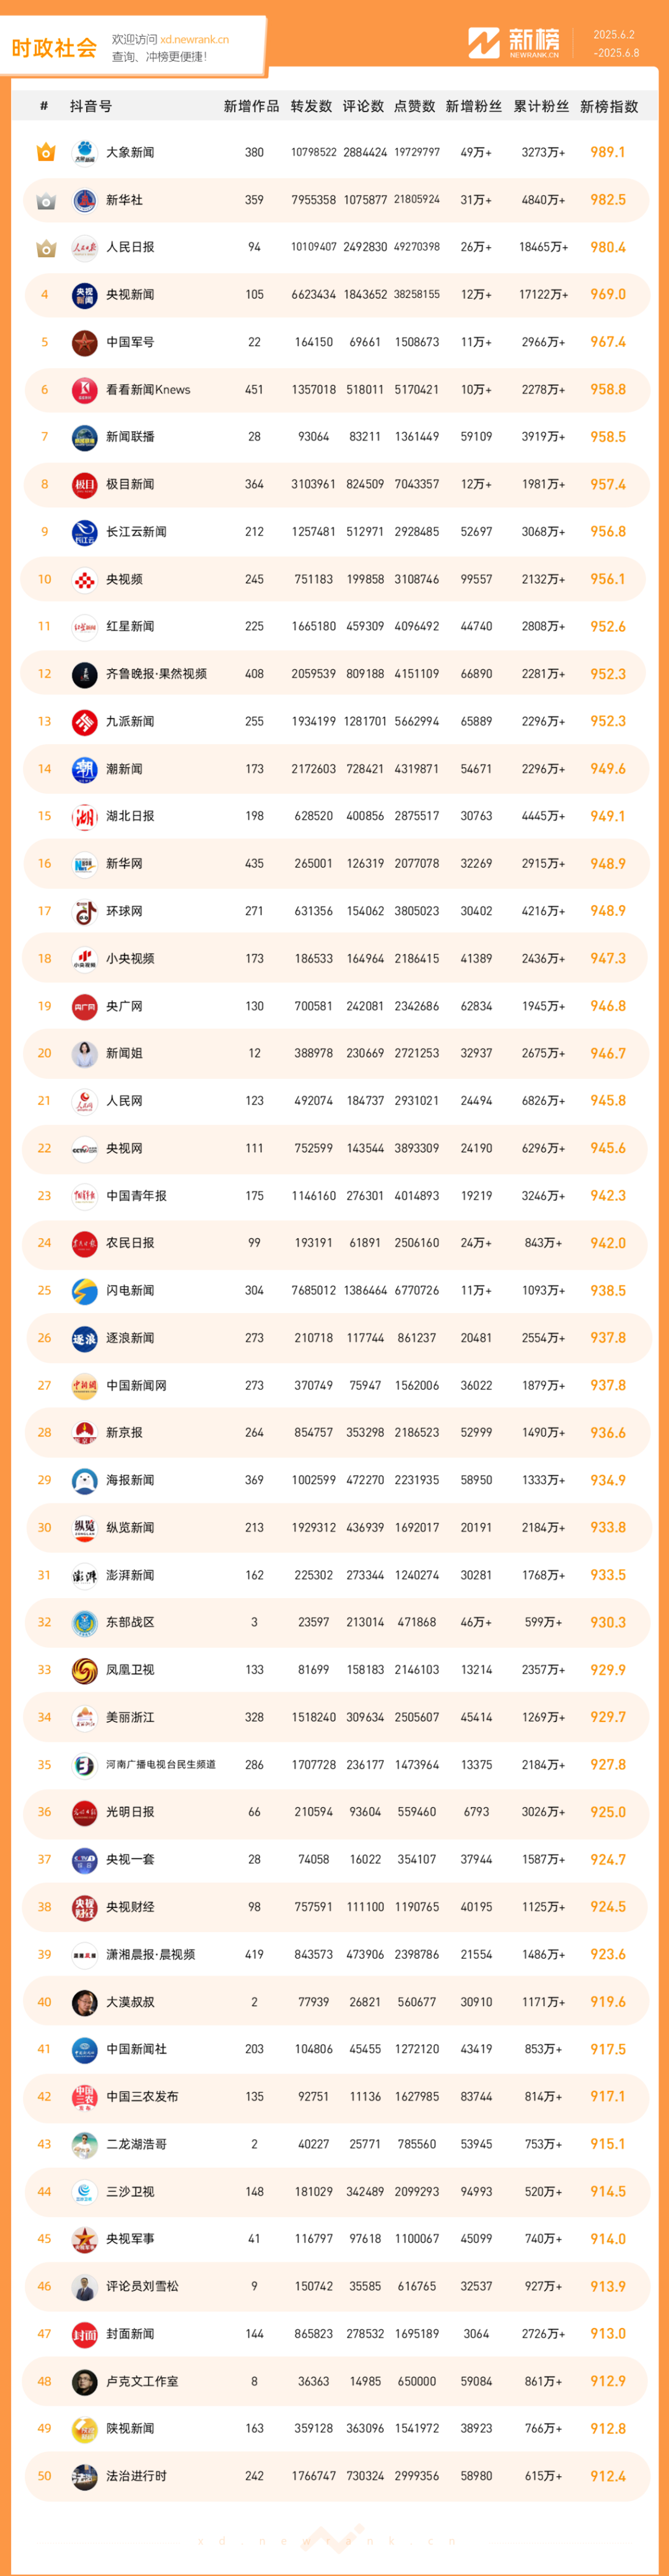The image size is (669, 2576).
Task: Click the 点赞数 column header
Action: click(x=415, y=106)
